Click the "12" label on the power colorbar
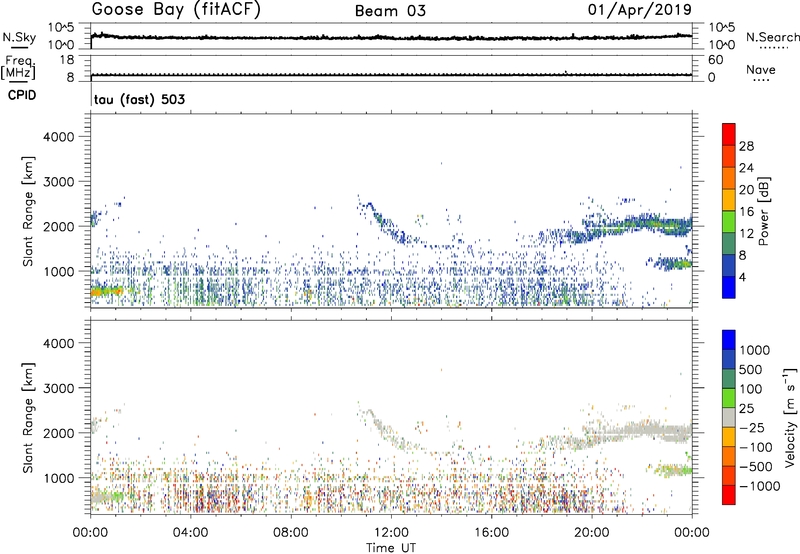Screen dimensions: 800x554 tap(746, 234)
